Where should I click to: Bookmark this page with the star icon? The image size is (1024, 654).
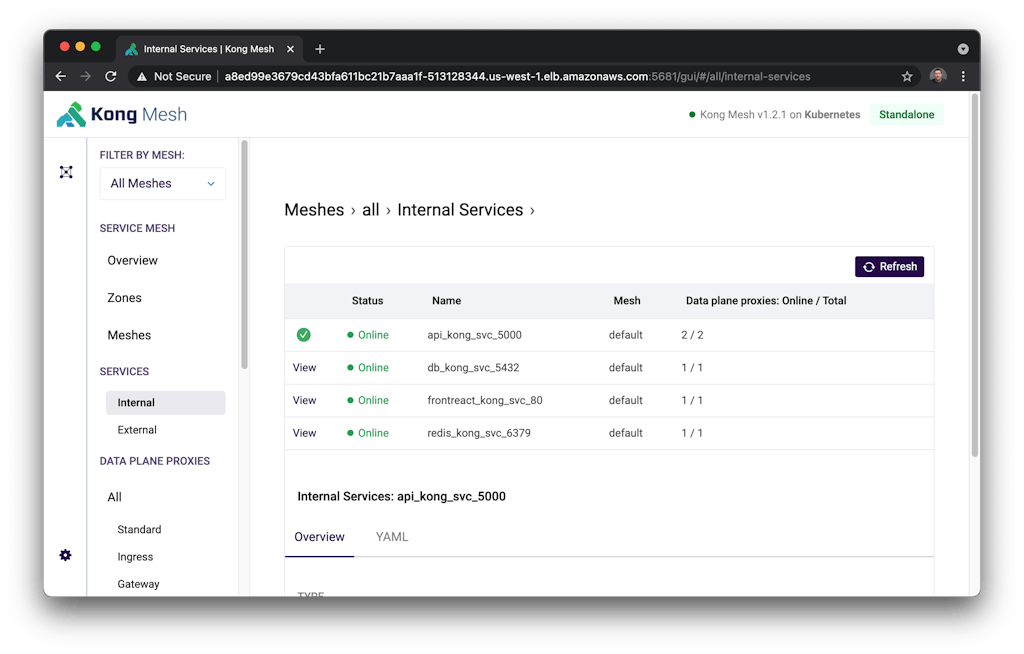[x=907, y=76]
